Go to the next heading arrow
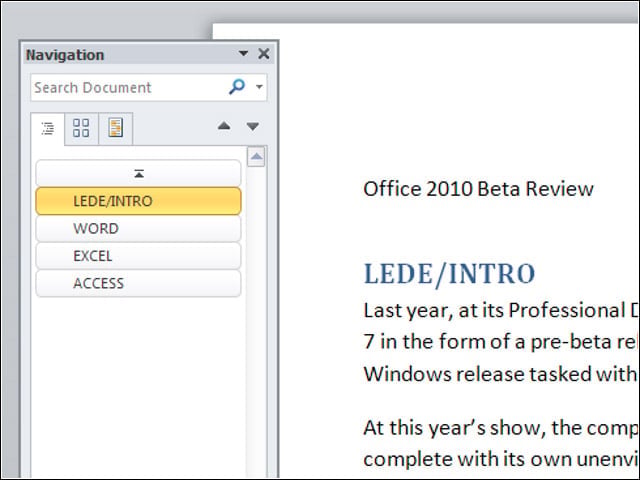 (253, 127)
